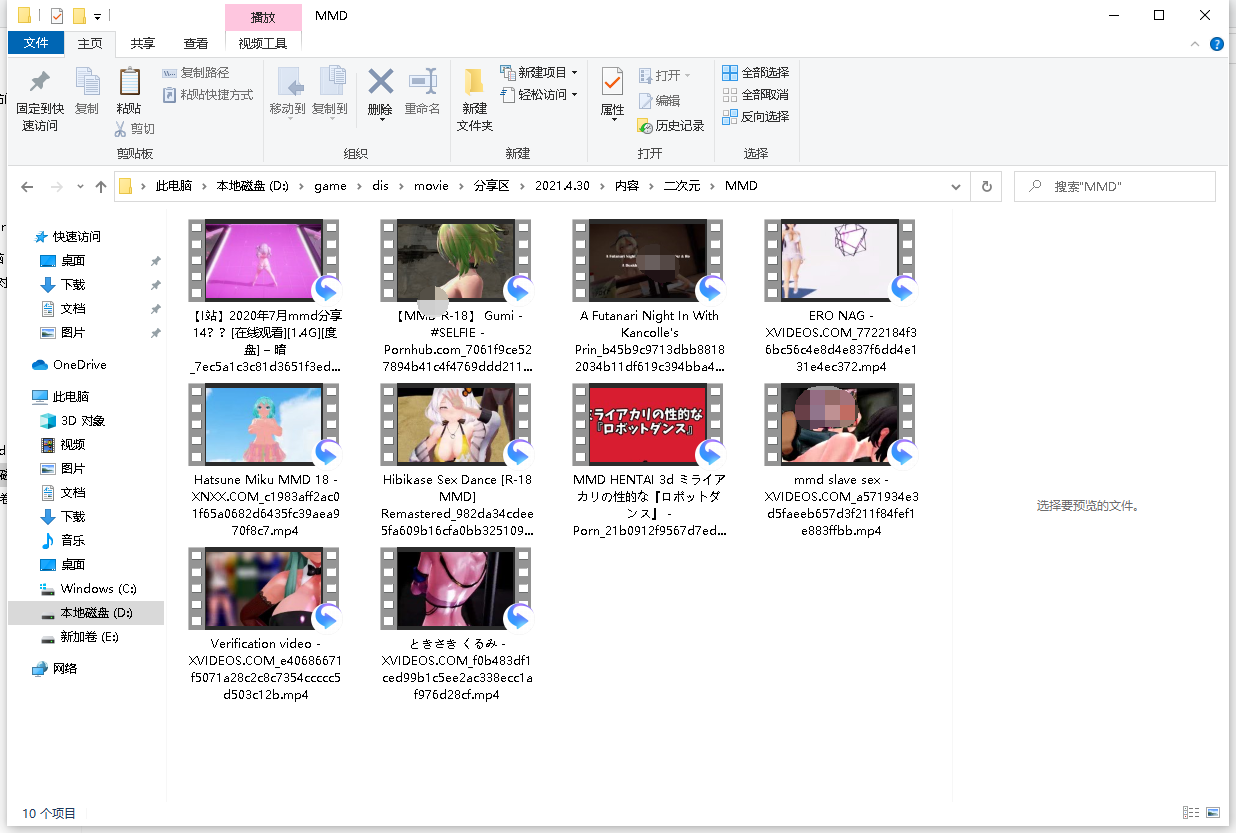Click the 重命名 rename icon
1236x833 pixels.
coord(423,81)
